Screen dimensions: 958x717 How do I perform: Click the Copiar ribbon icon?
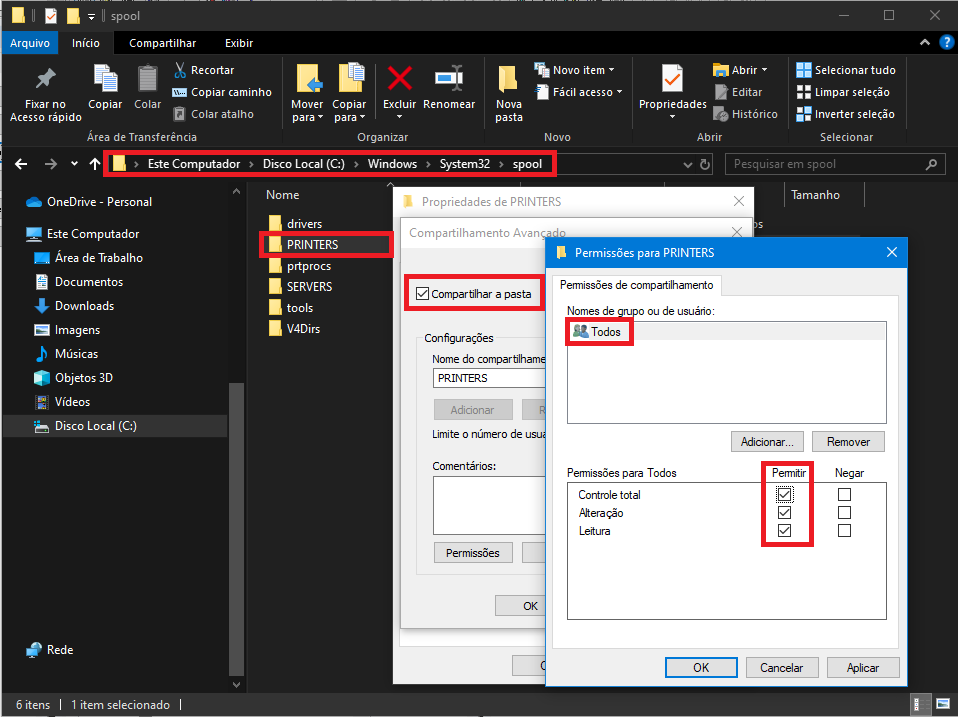click(105, 79)
